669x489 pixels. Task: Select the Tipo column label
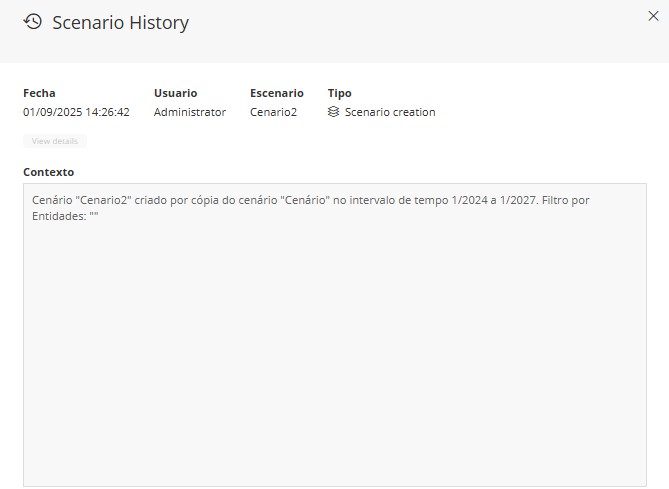[x=340, y=93]
